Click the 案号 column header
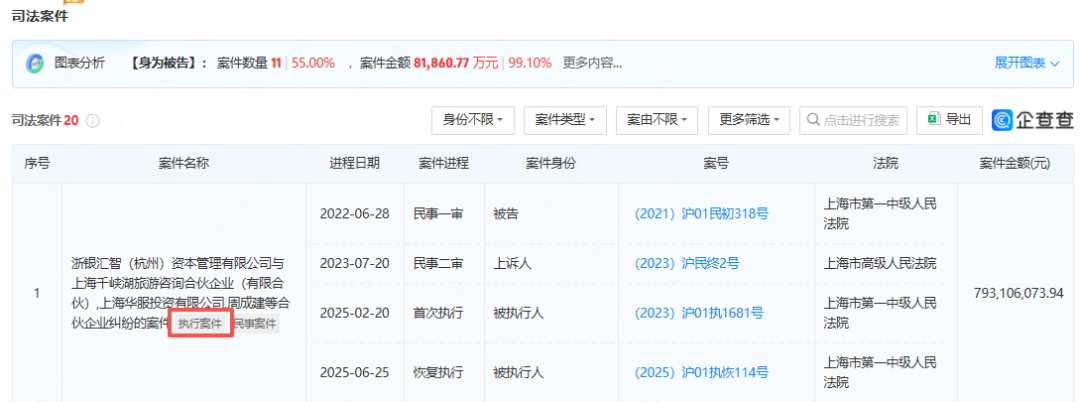The height and width of the screenshot is (402, 1080). coord(716,164)
